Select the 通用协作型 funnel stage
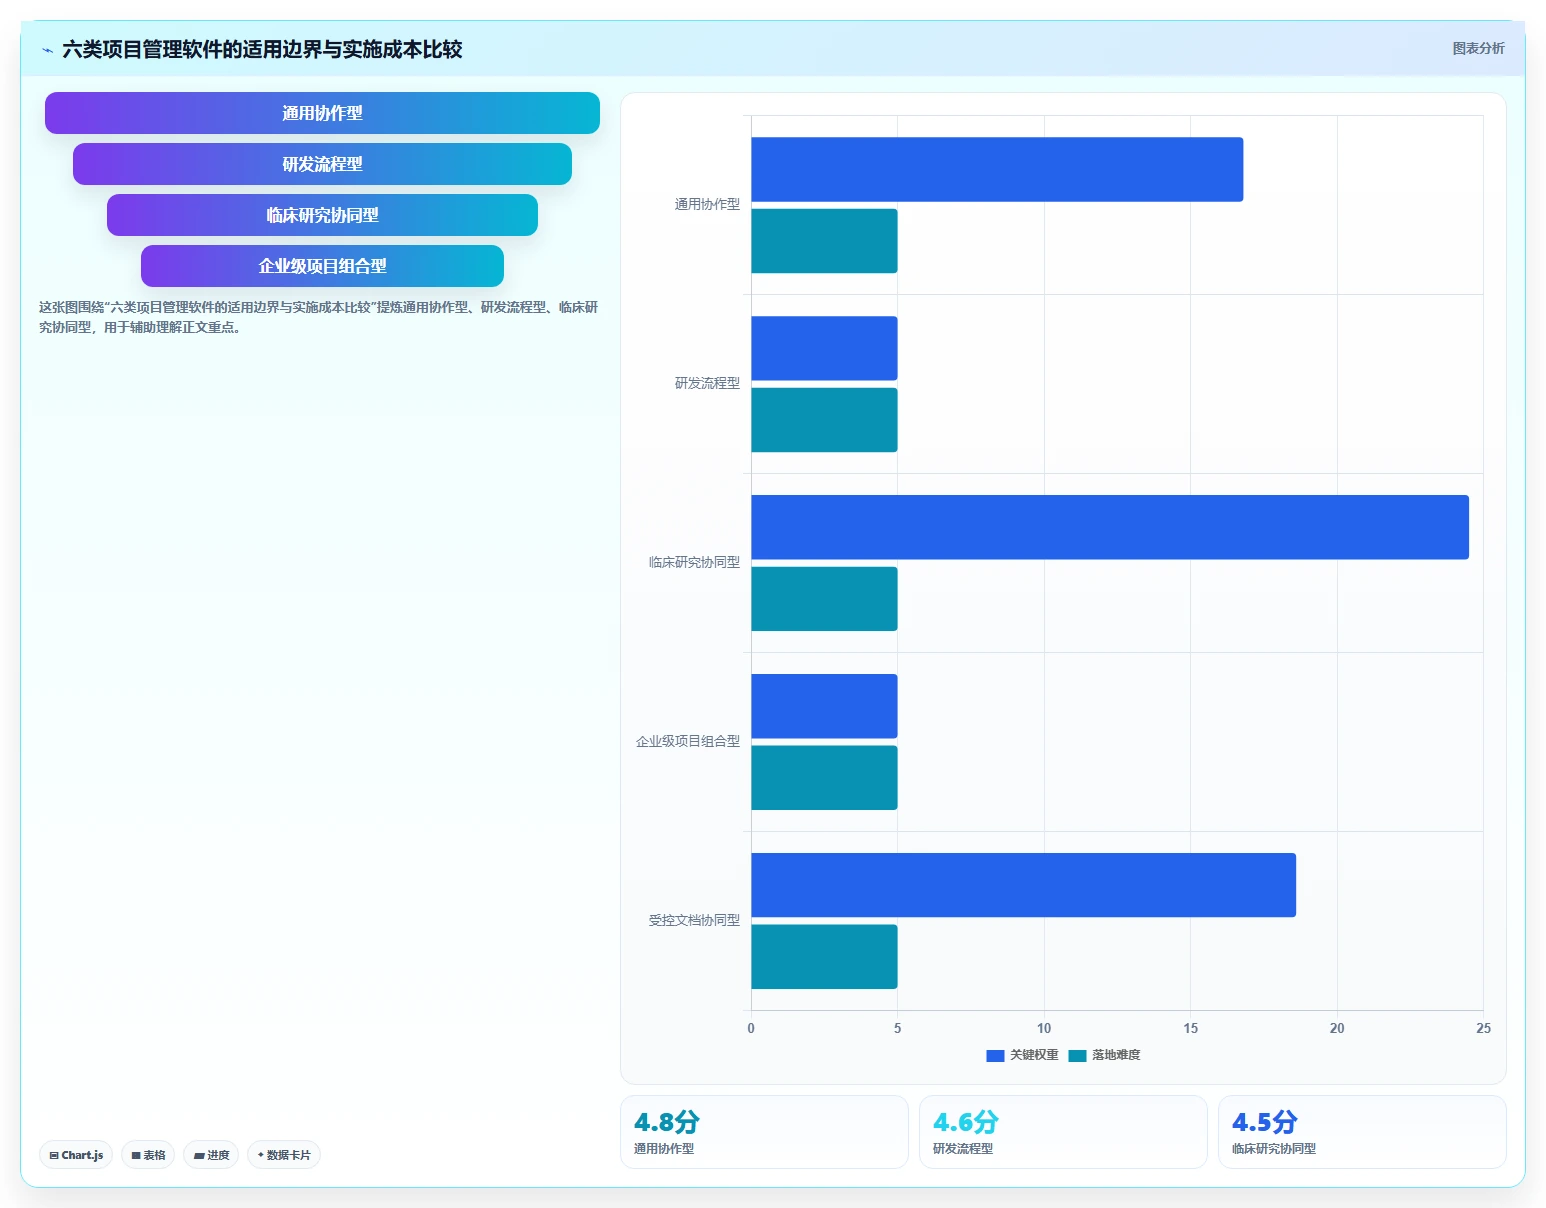 pyautogui.click(x=322, y=113)
